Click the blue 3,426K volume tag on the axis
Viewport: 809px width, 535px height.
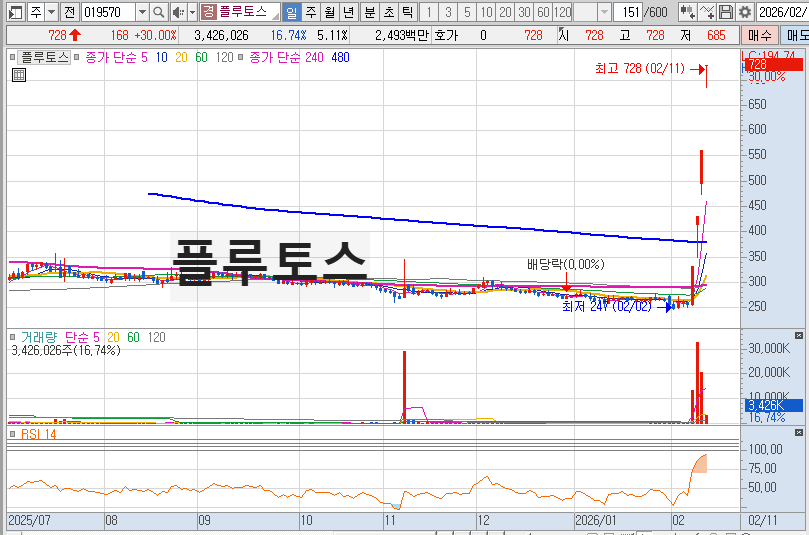[774, 406]
